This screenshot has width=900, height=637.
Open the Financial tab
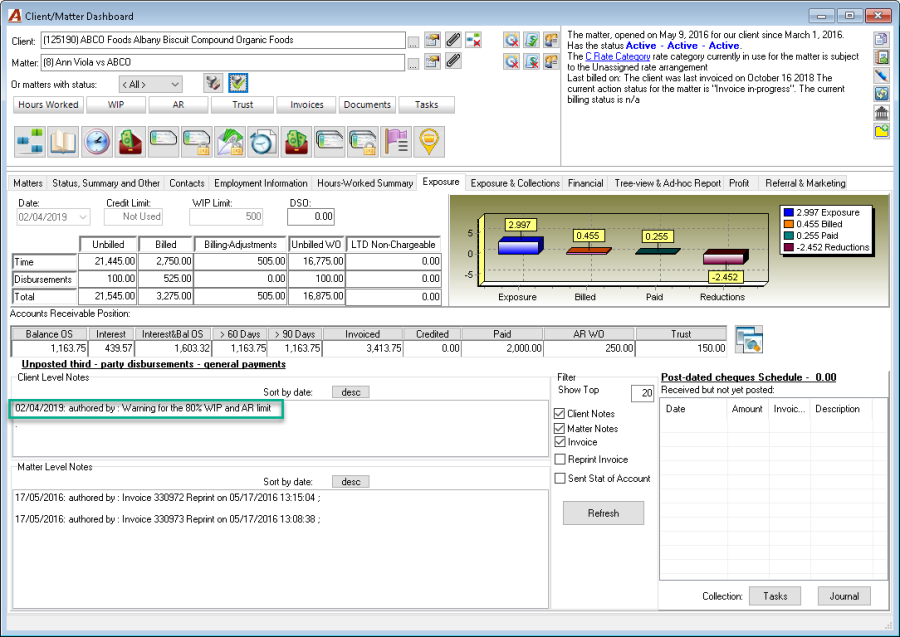click(x=585, y=183)
